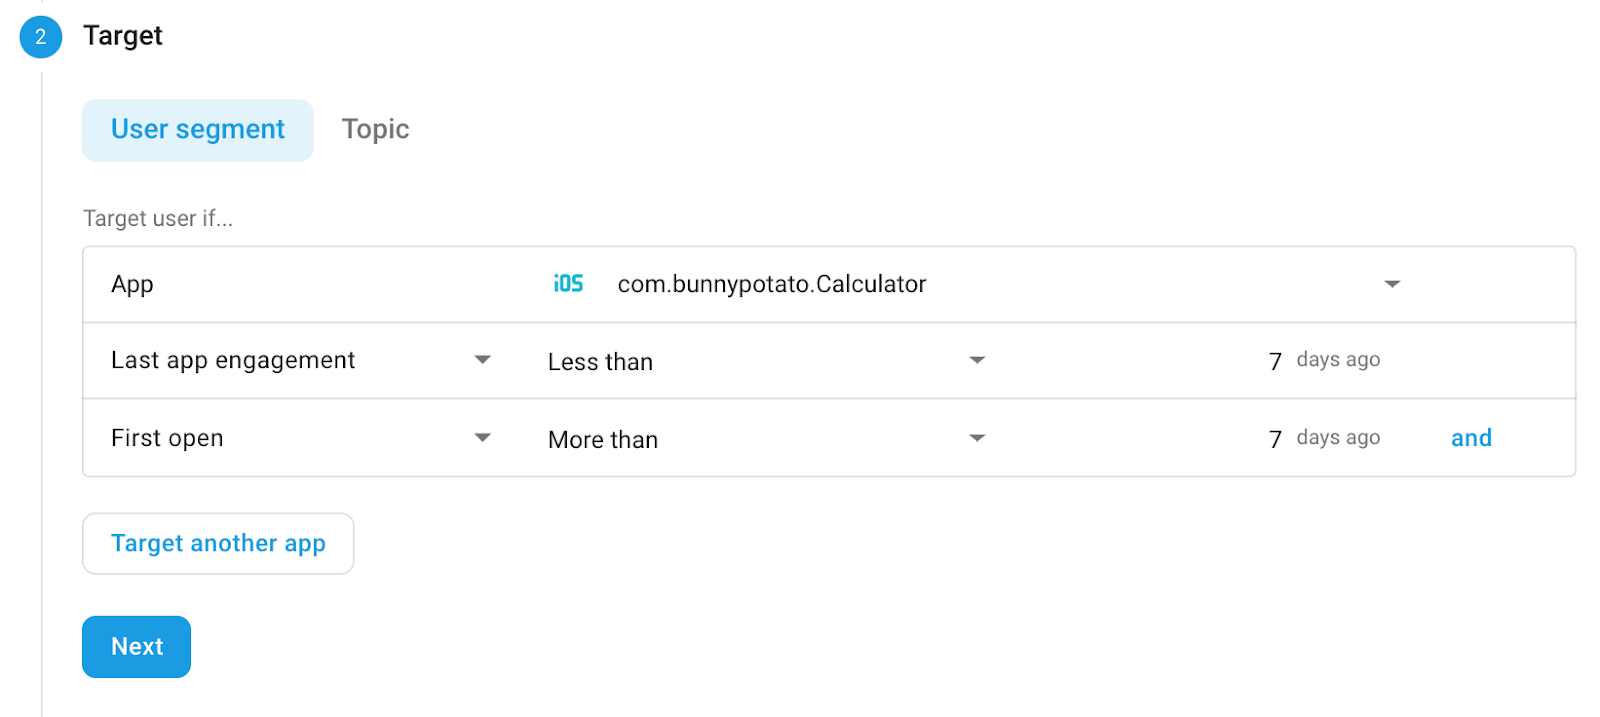Select the com.bunnypotato.Calculator app name
Image resolution: width=1600 pixels, height=717 pixels.
(772, 284)
